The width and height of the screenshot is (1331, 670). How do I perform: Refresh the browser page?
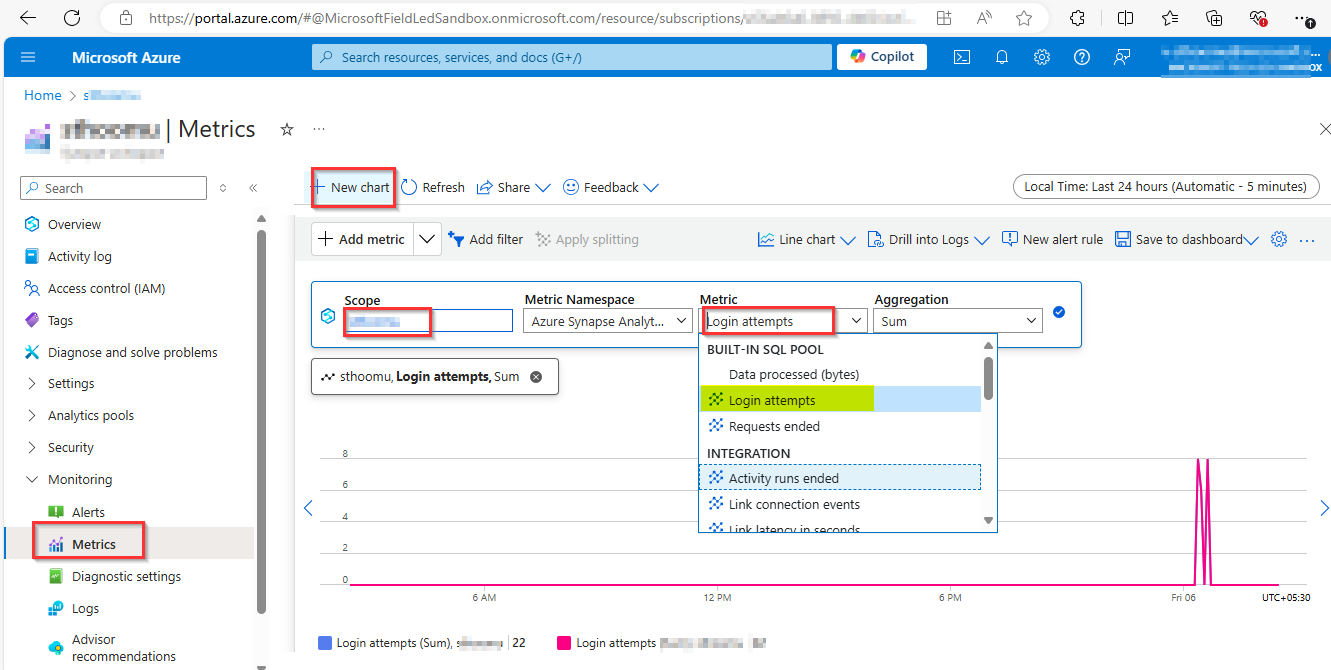coord(72,18)
